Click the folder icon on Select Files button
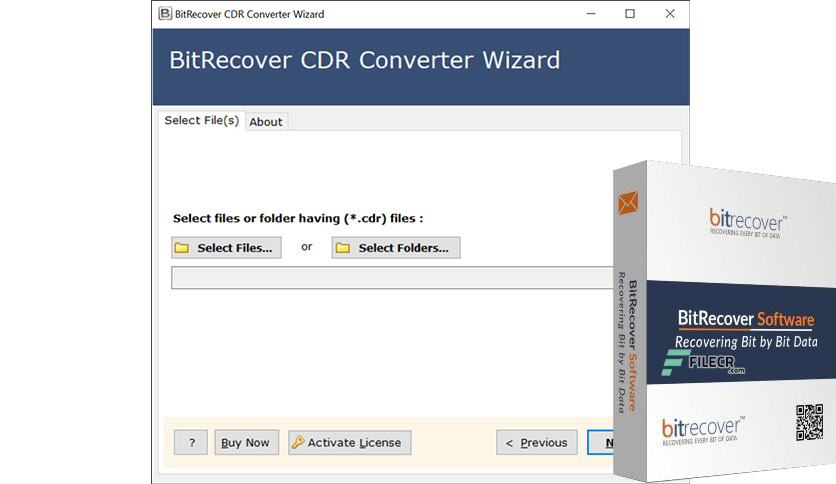The height and width of the screenshot is (484, 836). point(182,248)
